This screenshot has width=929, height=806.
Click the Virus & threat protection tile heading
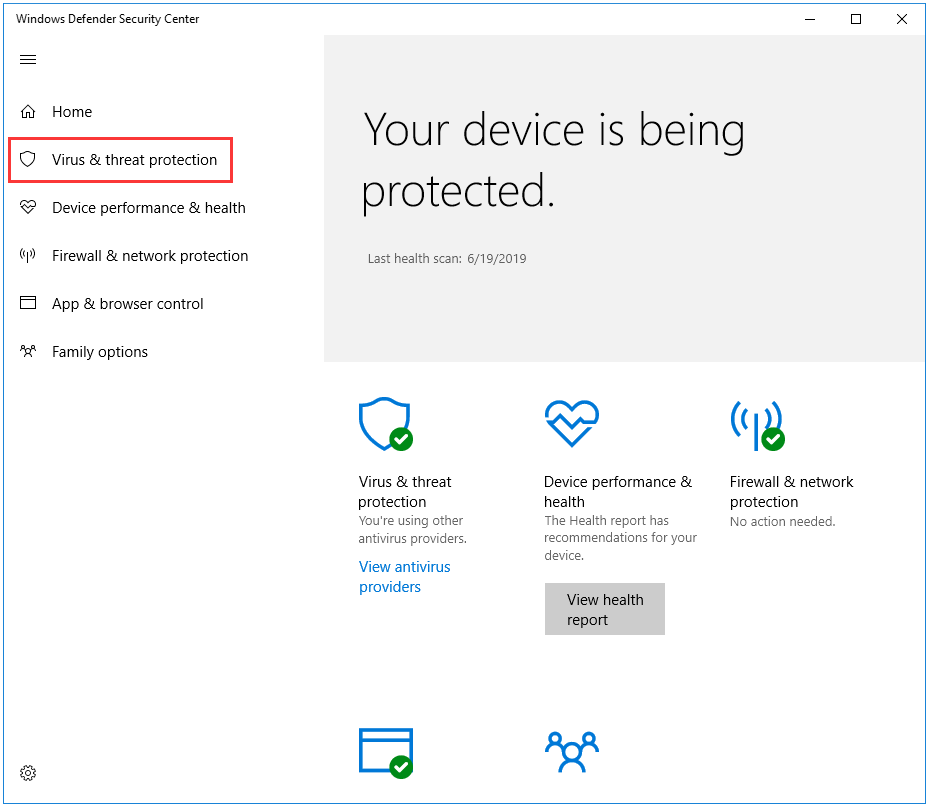pos(405,491)
